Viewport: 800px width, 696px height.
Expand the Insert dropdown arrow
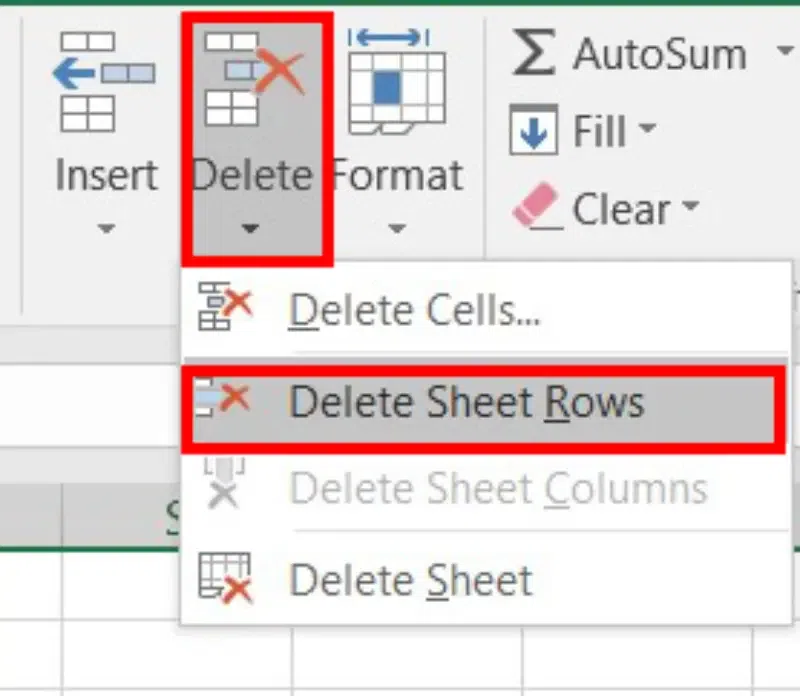(106, 229)
